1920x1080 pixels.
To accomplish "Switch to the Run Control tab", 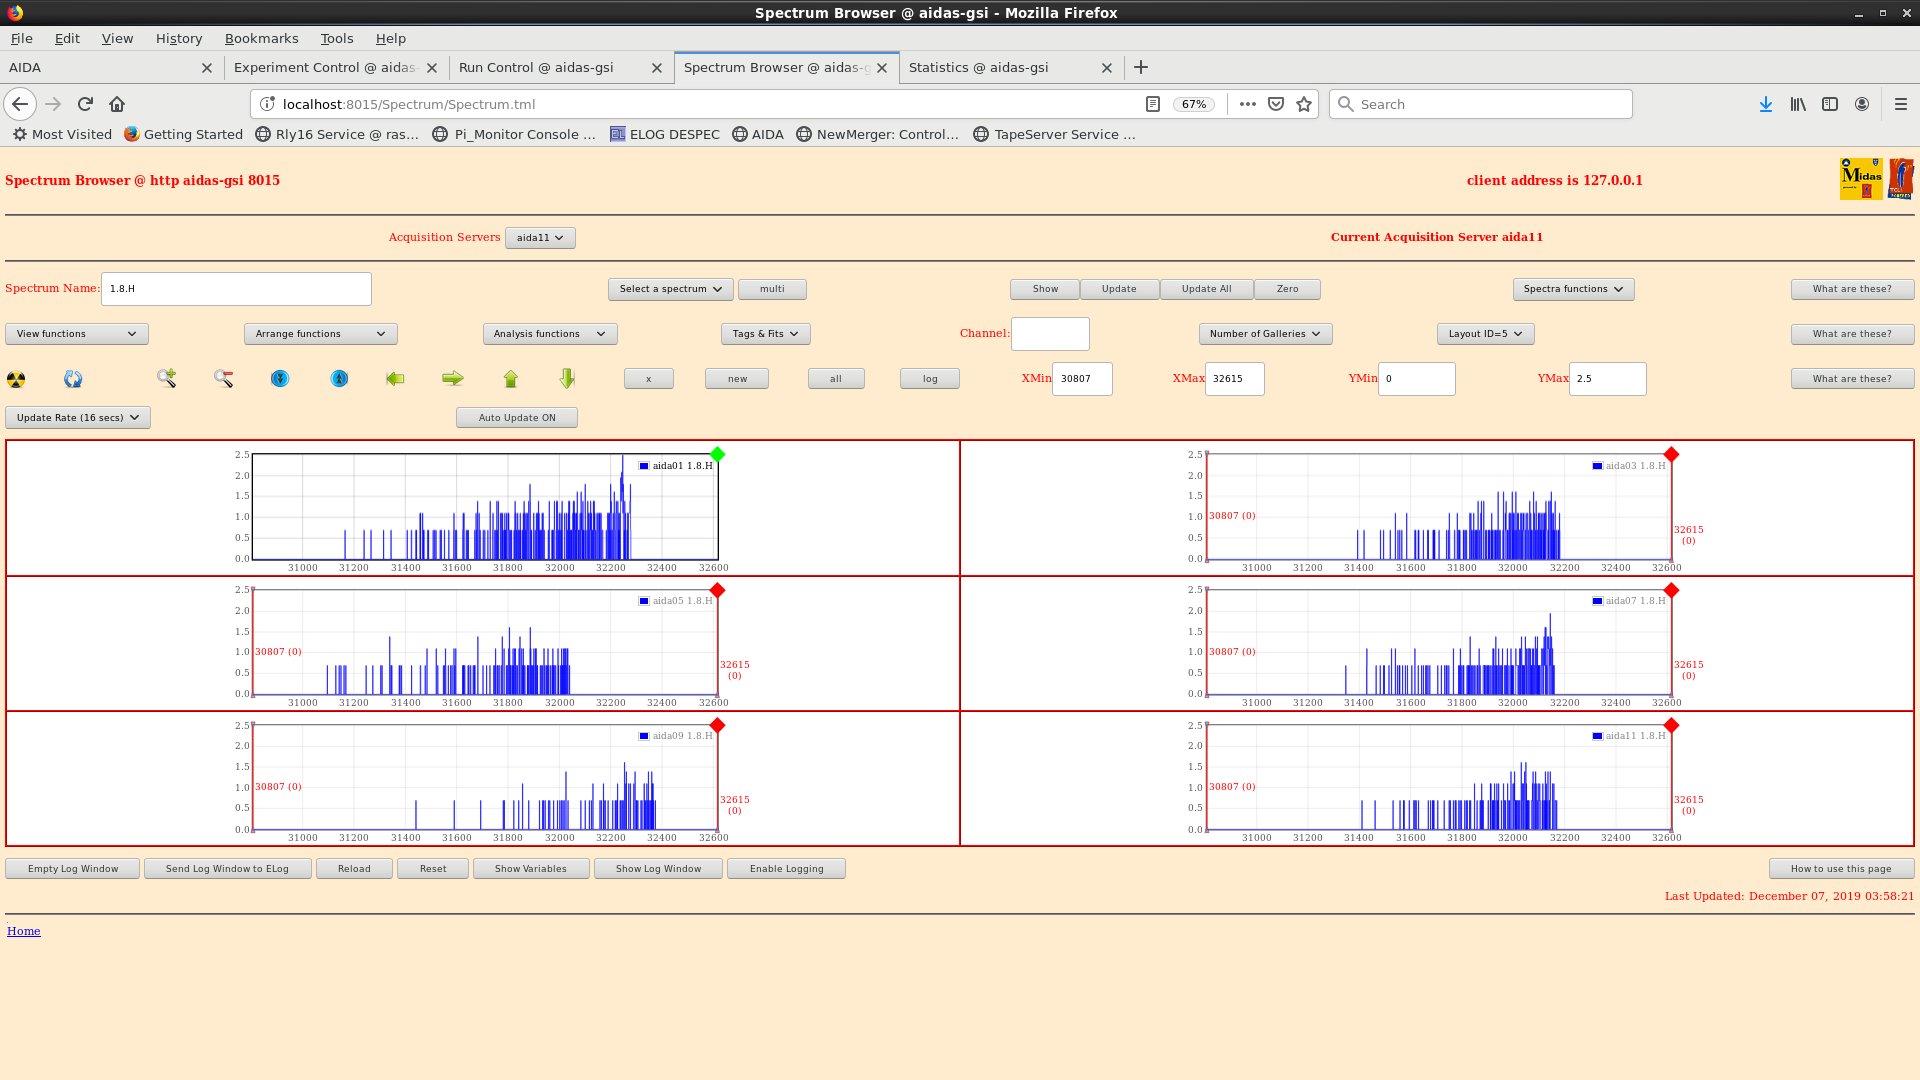I will (561, 67).
